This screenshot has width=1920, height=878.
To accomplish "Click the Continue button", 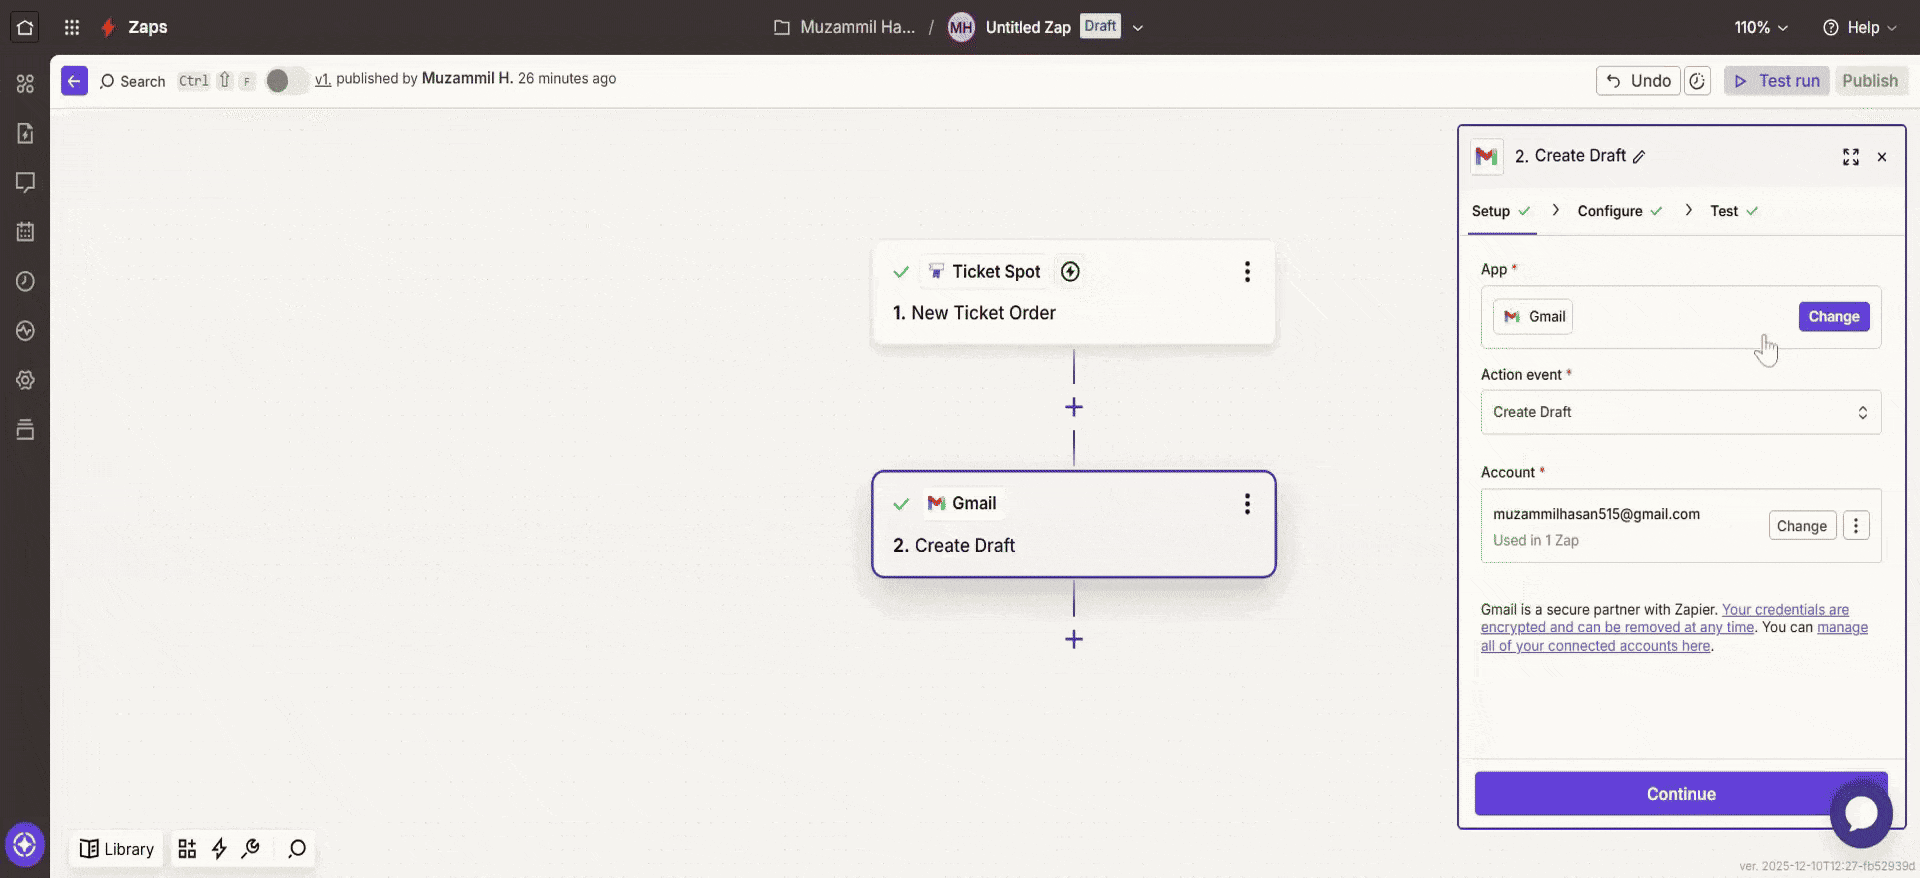I will [1681, 794].
